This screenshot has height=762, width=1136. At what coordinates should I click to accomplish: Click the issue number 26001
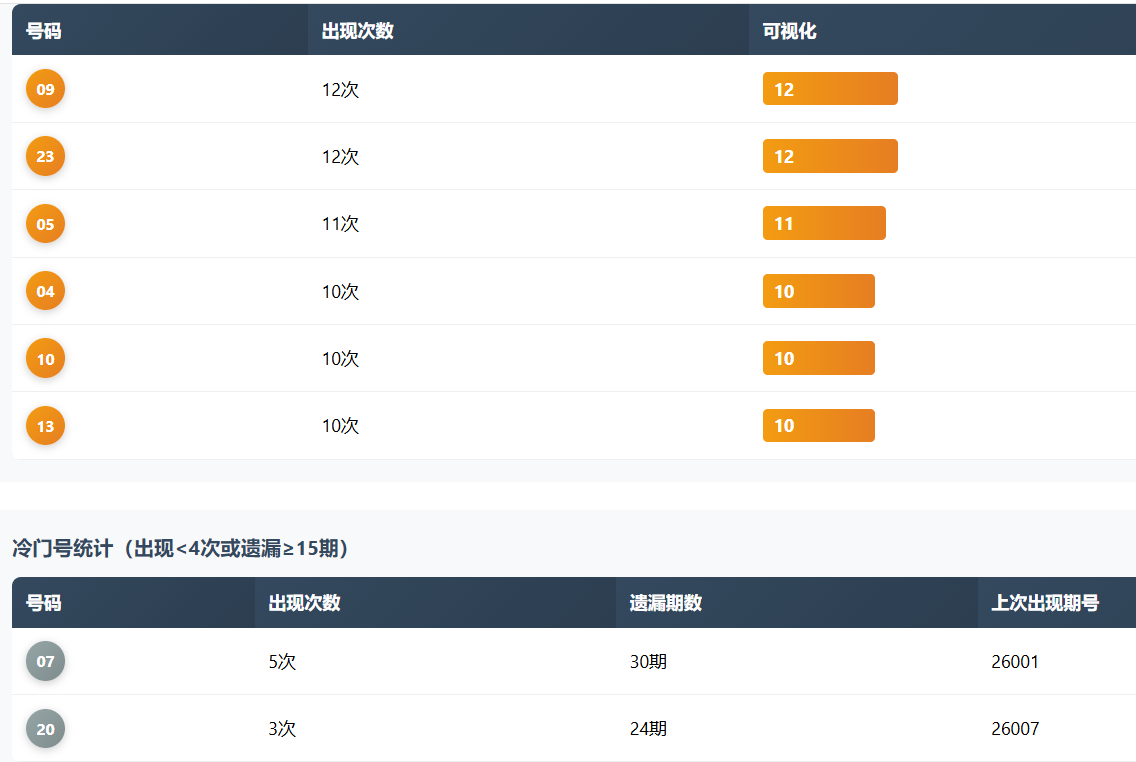click(x=1015, y=662)
